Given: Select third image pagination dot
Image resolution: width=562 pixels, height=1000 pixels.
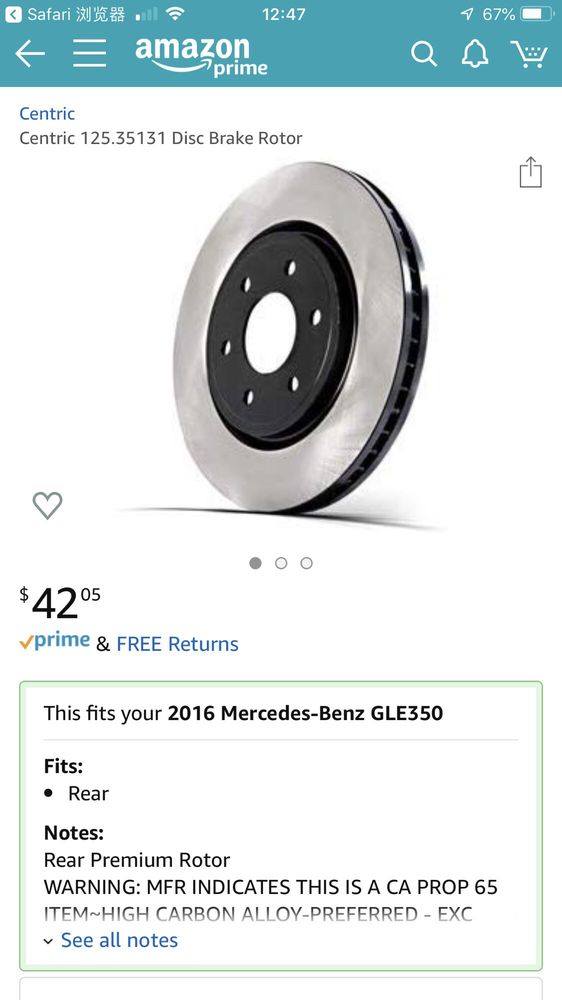Looking at the screenshot, I should click(x=306, y=563).
